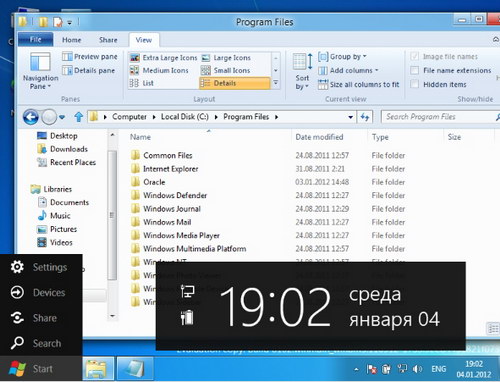This screenshot has height=382, width=500.
Task: Click the volume speaker tray icon
Action: (x=417, y=369)
